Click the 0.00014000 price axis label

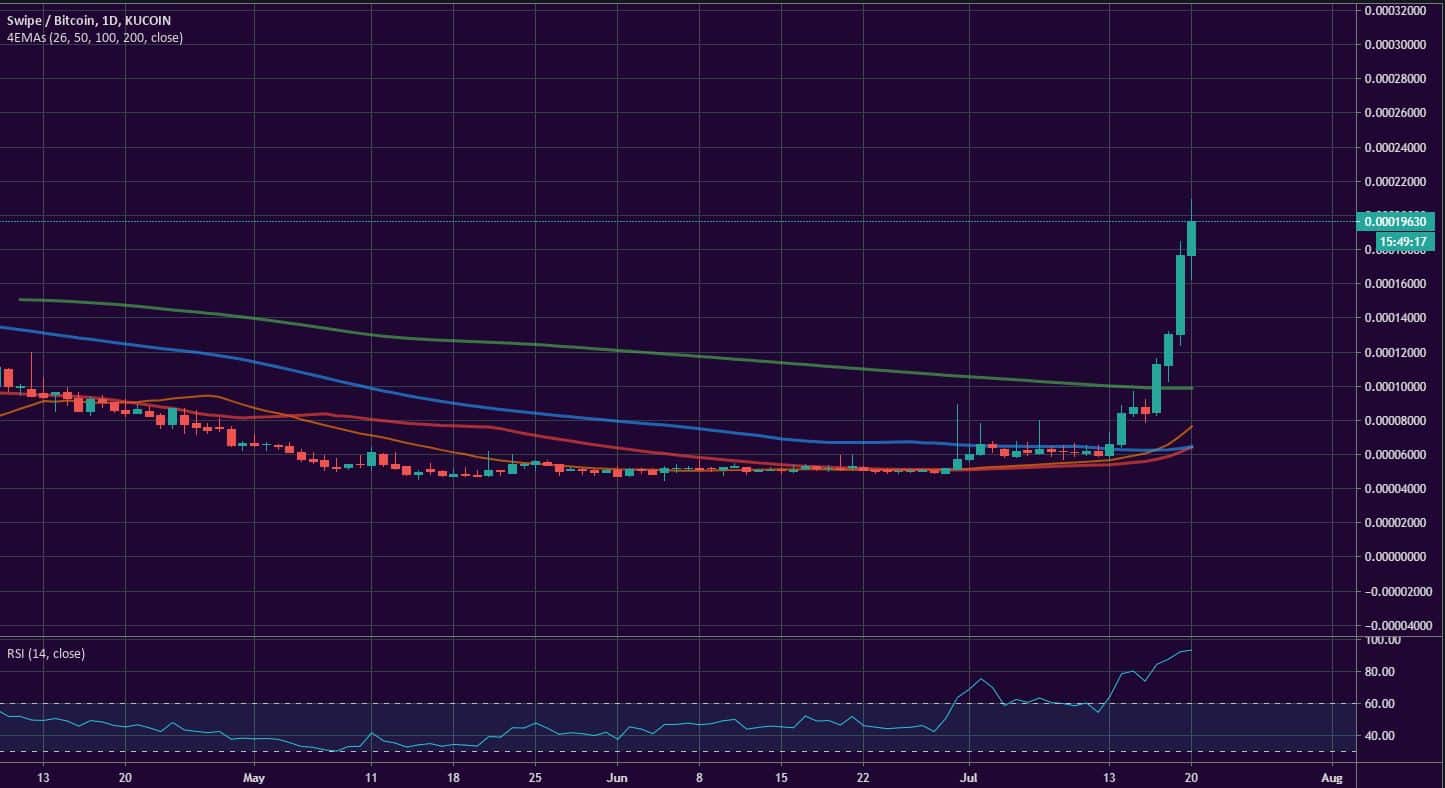coord(1396,318)
